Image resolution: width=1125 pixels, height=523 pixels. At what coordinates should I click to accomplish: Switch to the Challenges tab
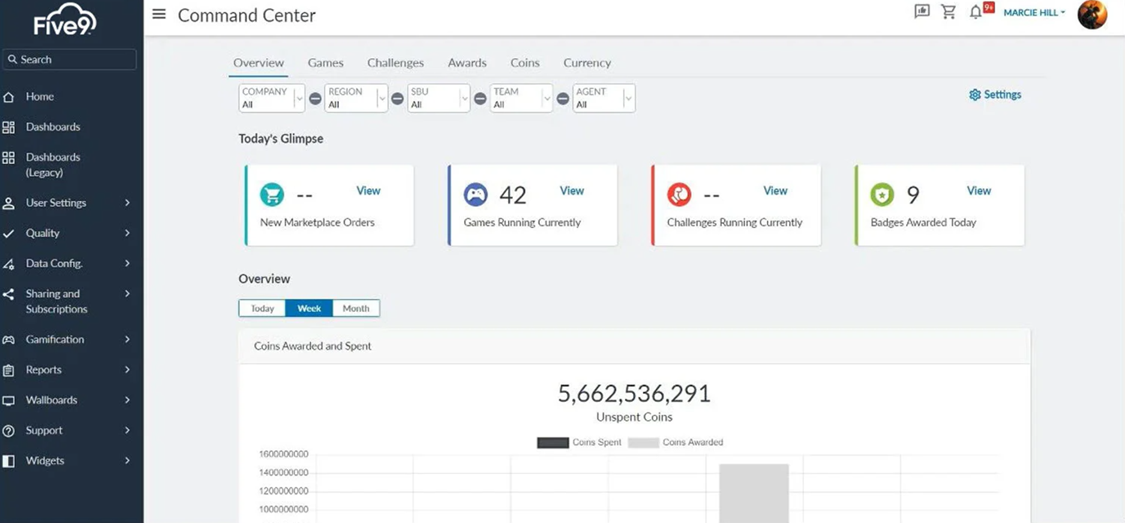pos(395,63)
